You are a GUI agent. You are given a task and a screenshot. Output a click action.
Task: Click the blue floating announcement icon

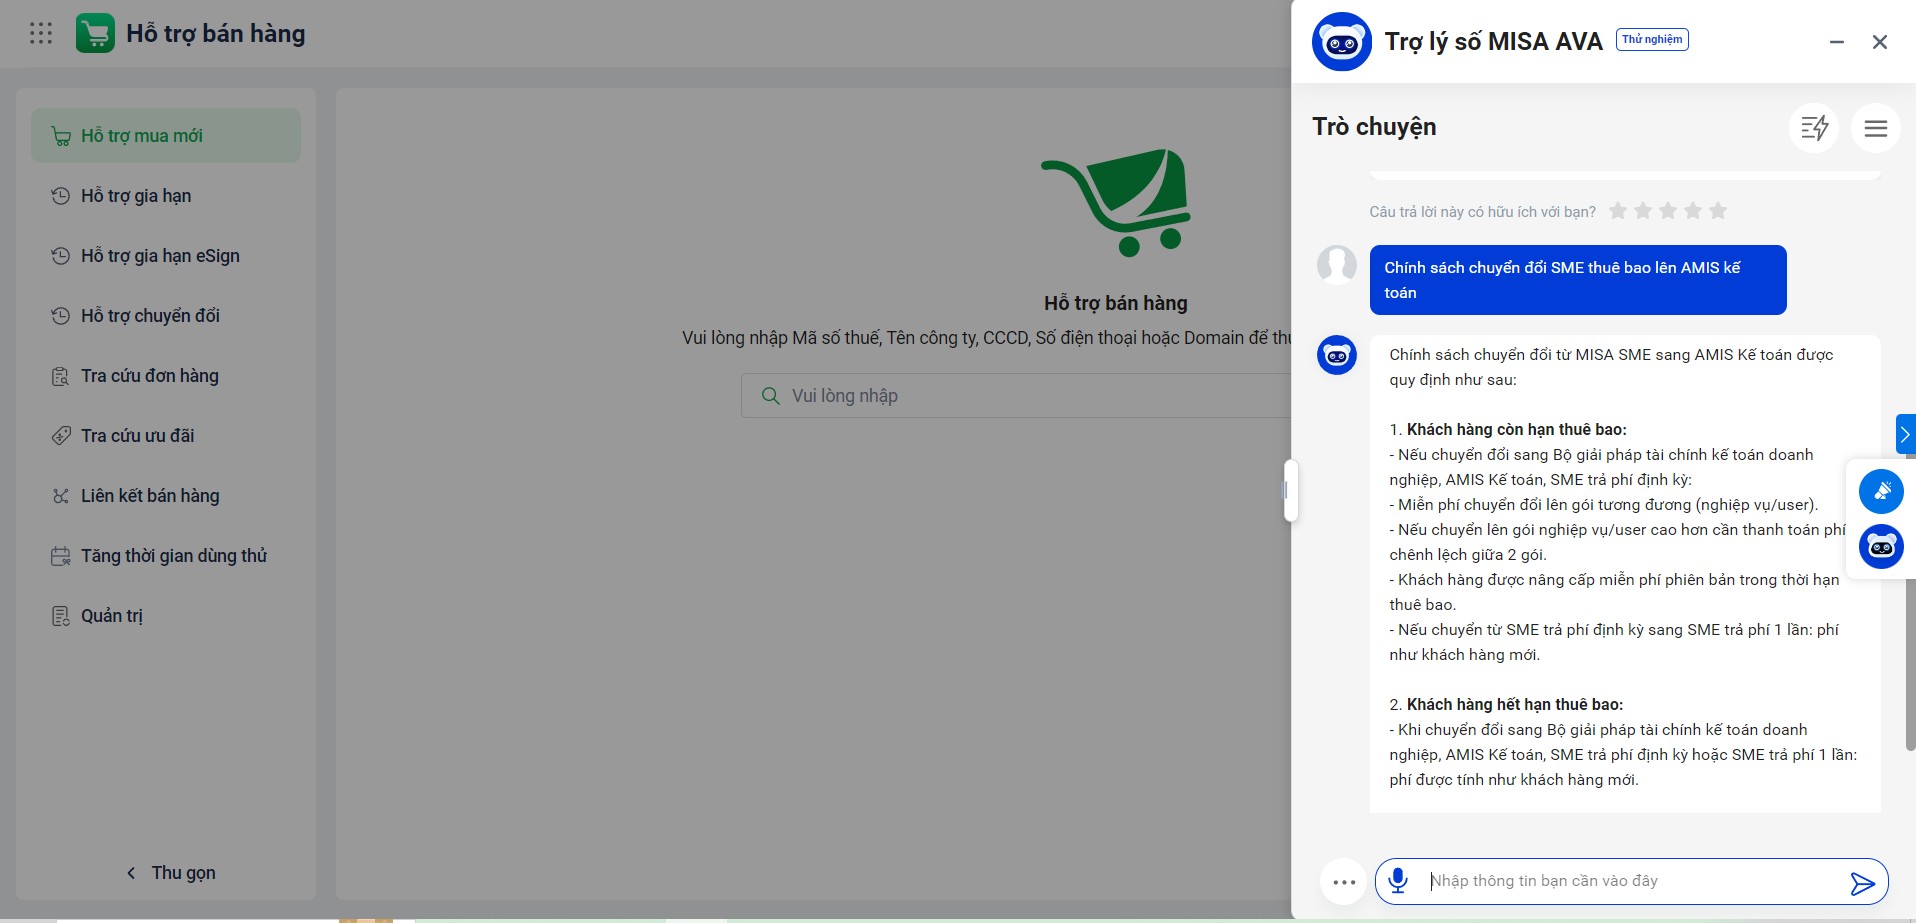tap(1880, 491)
